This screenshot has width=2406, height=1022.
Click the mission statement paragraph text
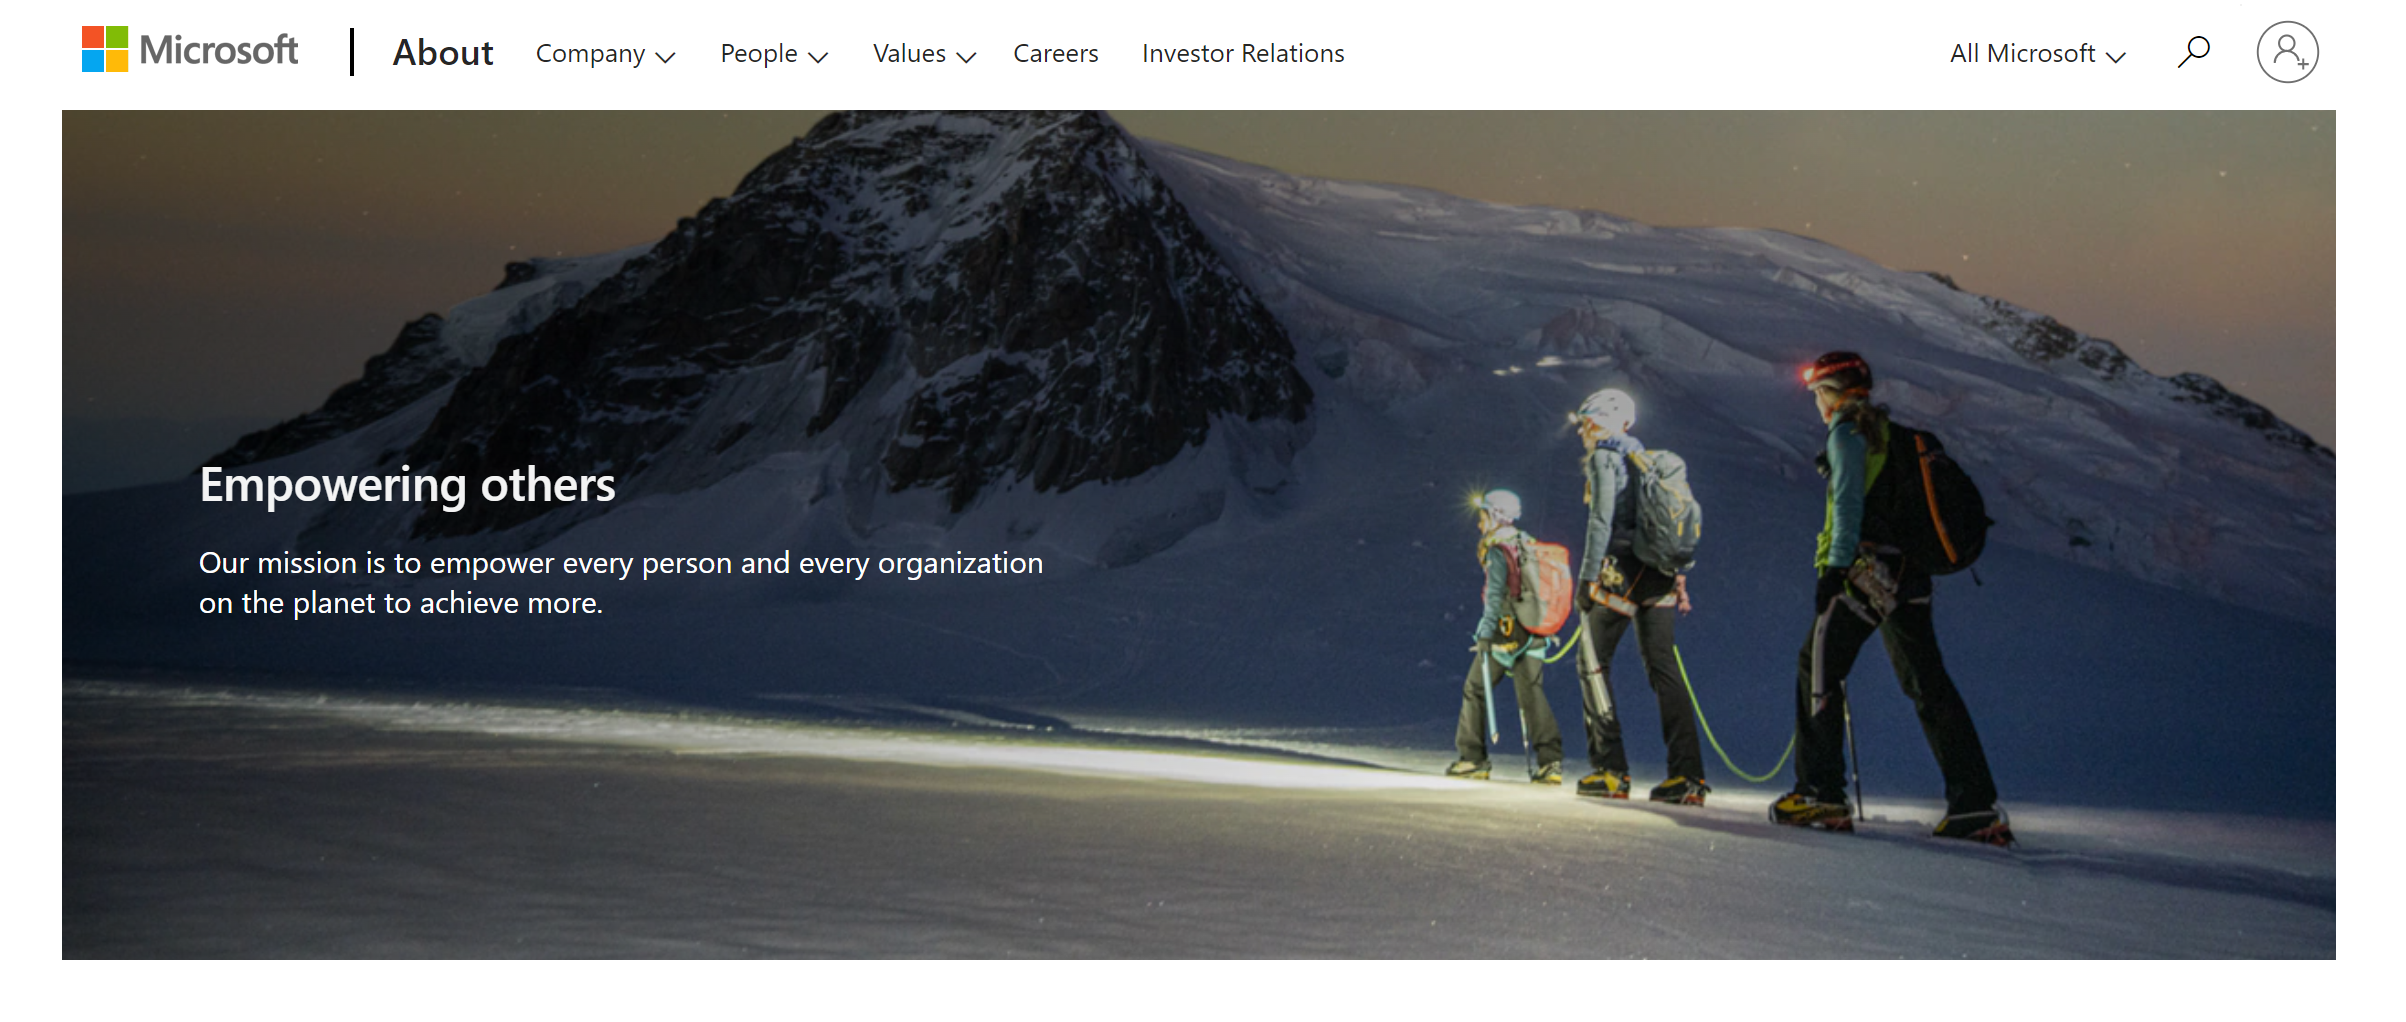pos(620,583)
